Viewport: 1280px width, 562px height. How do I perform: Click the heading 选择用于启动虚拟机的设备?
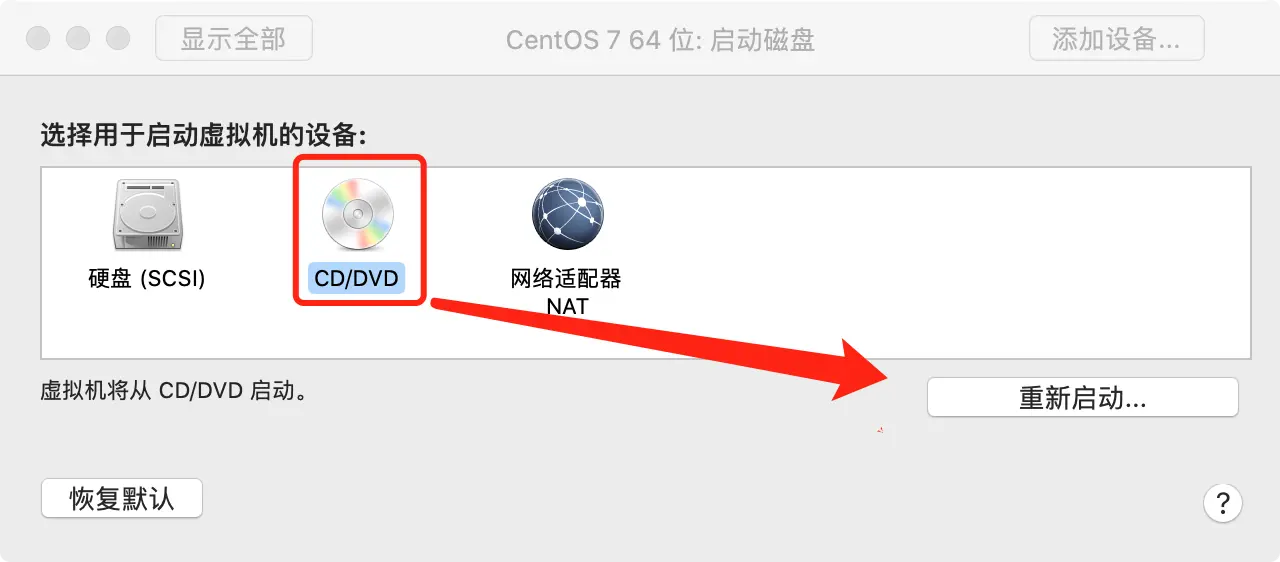coord(203,135)
